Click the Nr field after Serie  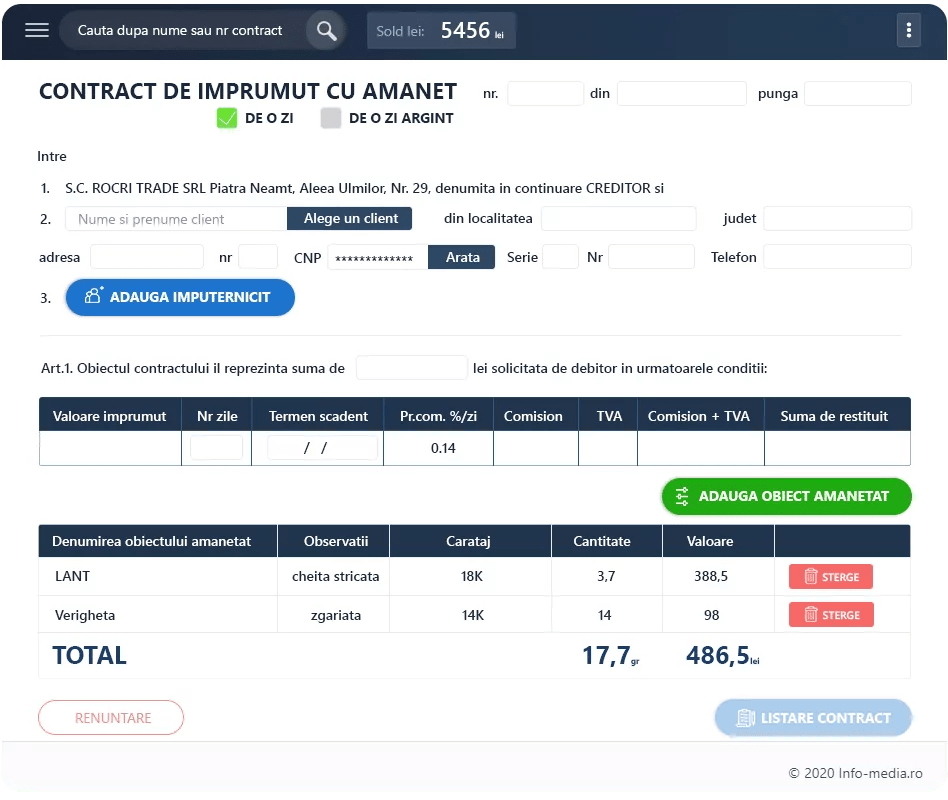pyautogui.click(x=651, y=257)
